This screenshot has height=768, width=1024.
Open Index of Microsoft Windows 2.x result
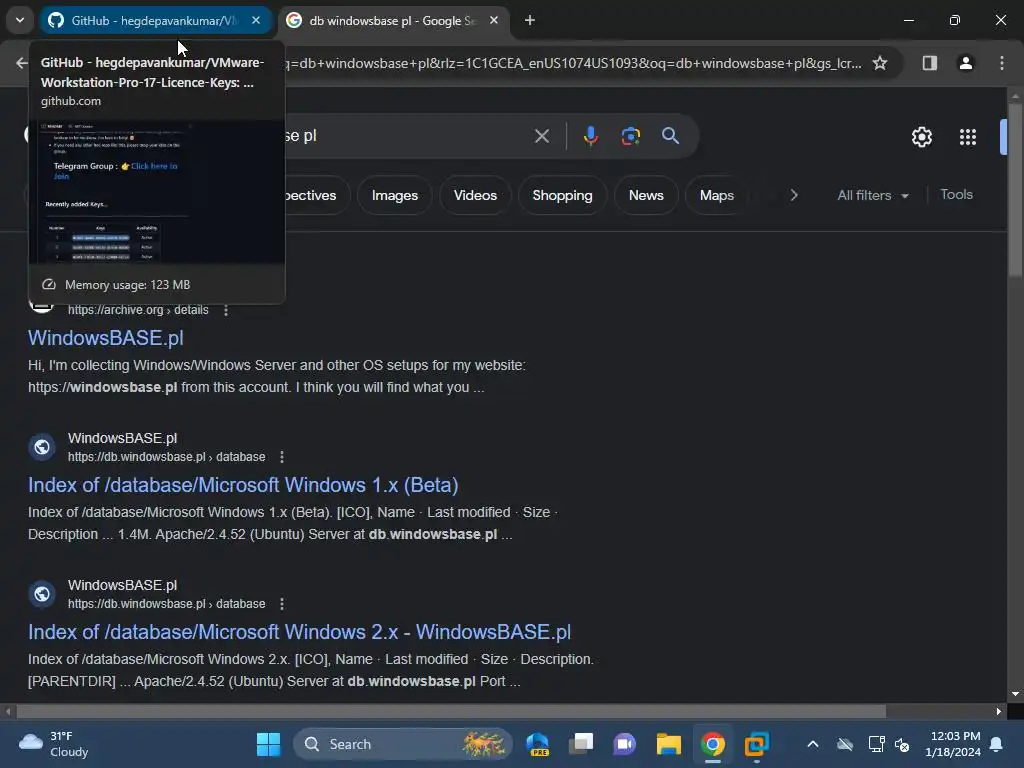(x=299, y=632)
